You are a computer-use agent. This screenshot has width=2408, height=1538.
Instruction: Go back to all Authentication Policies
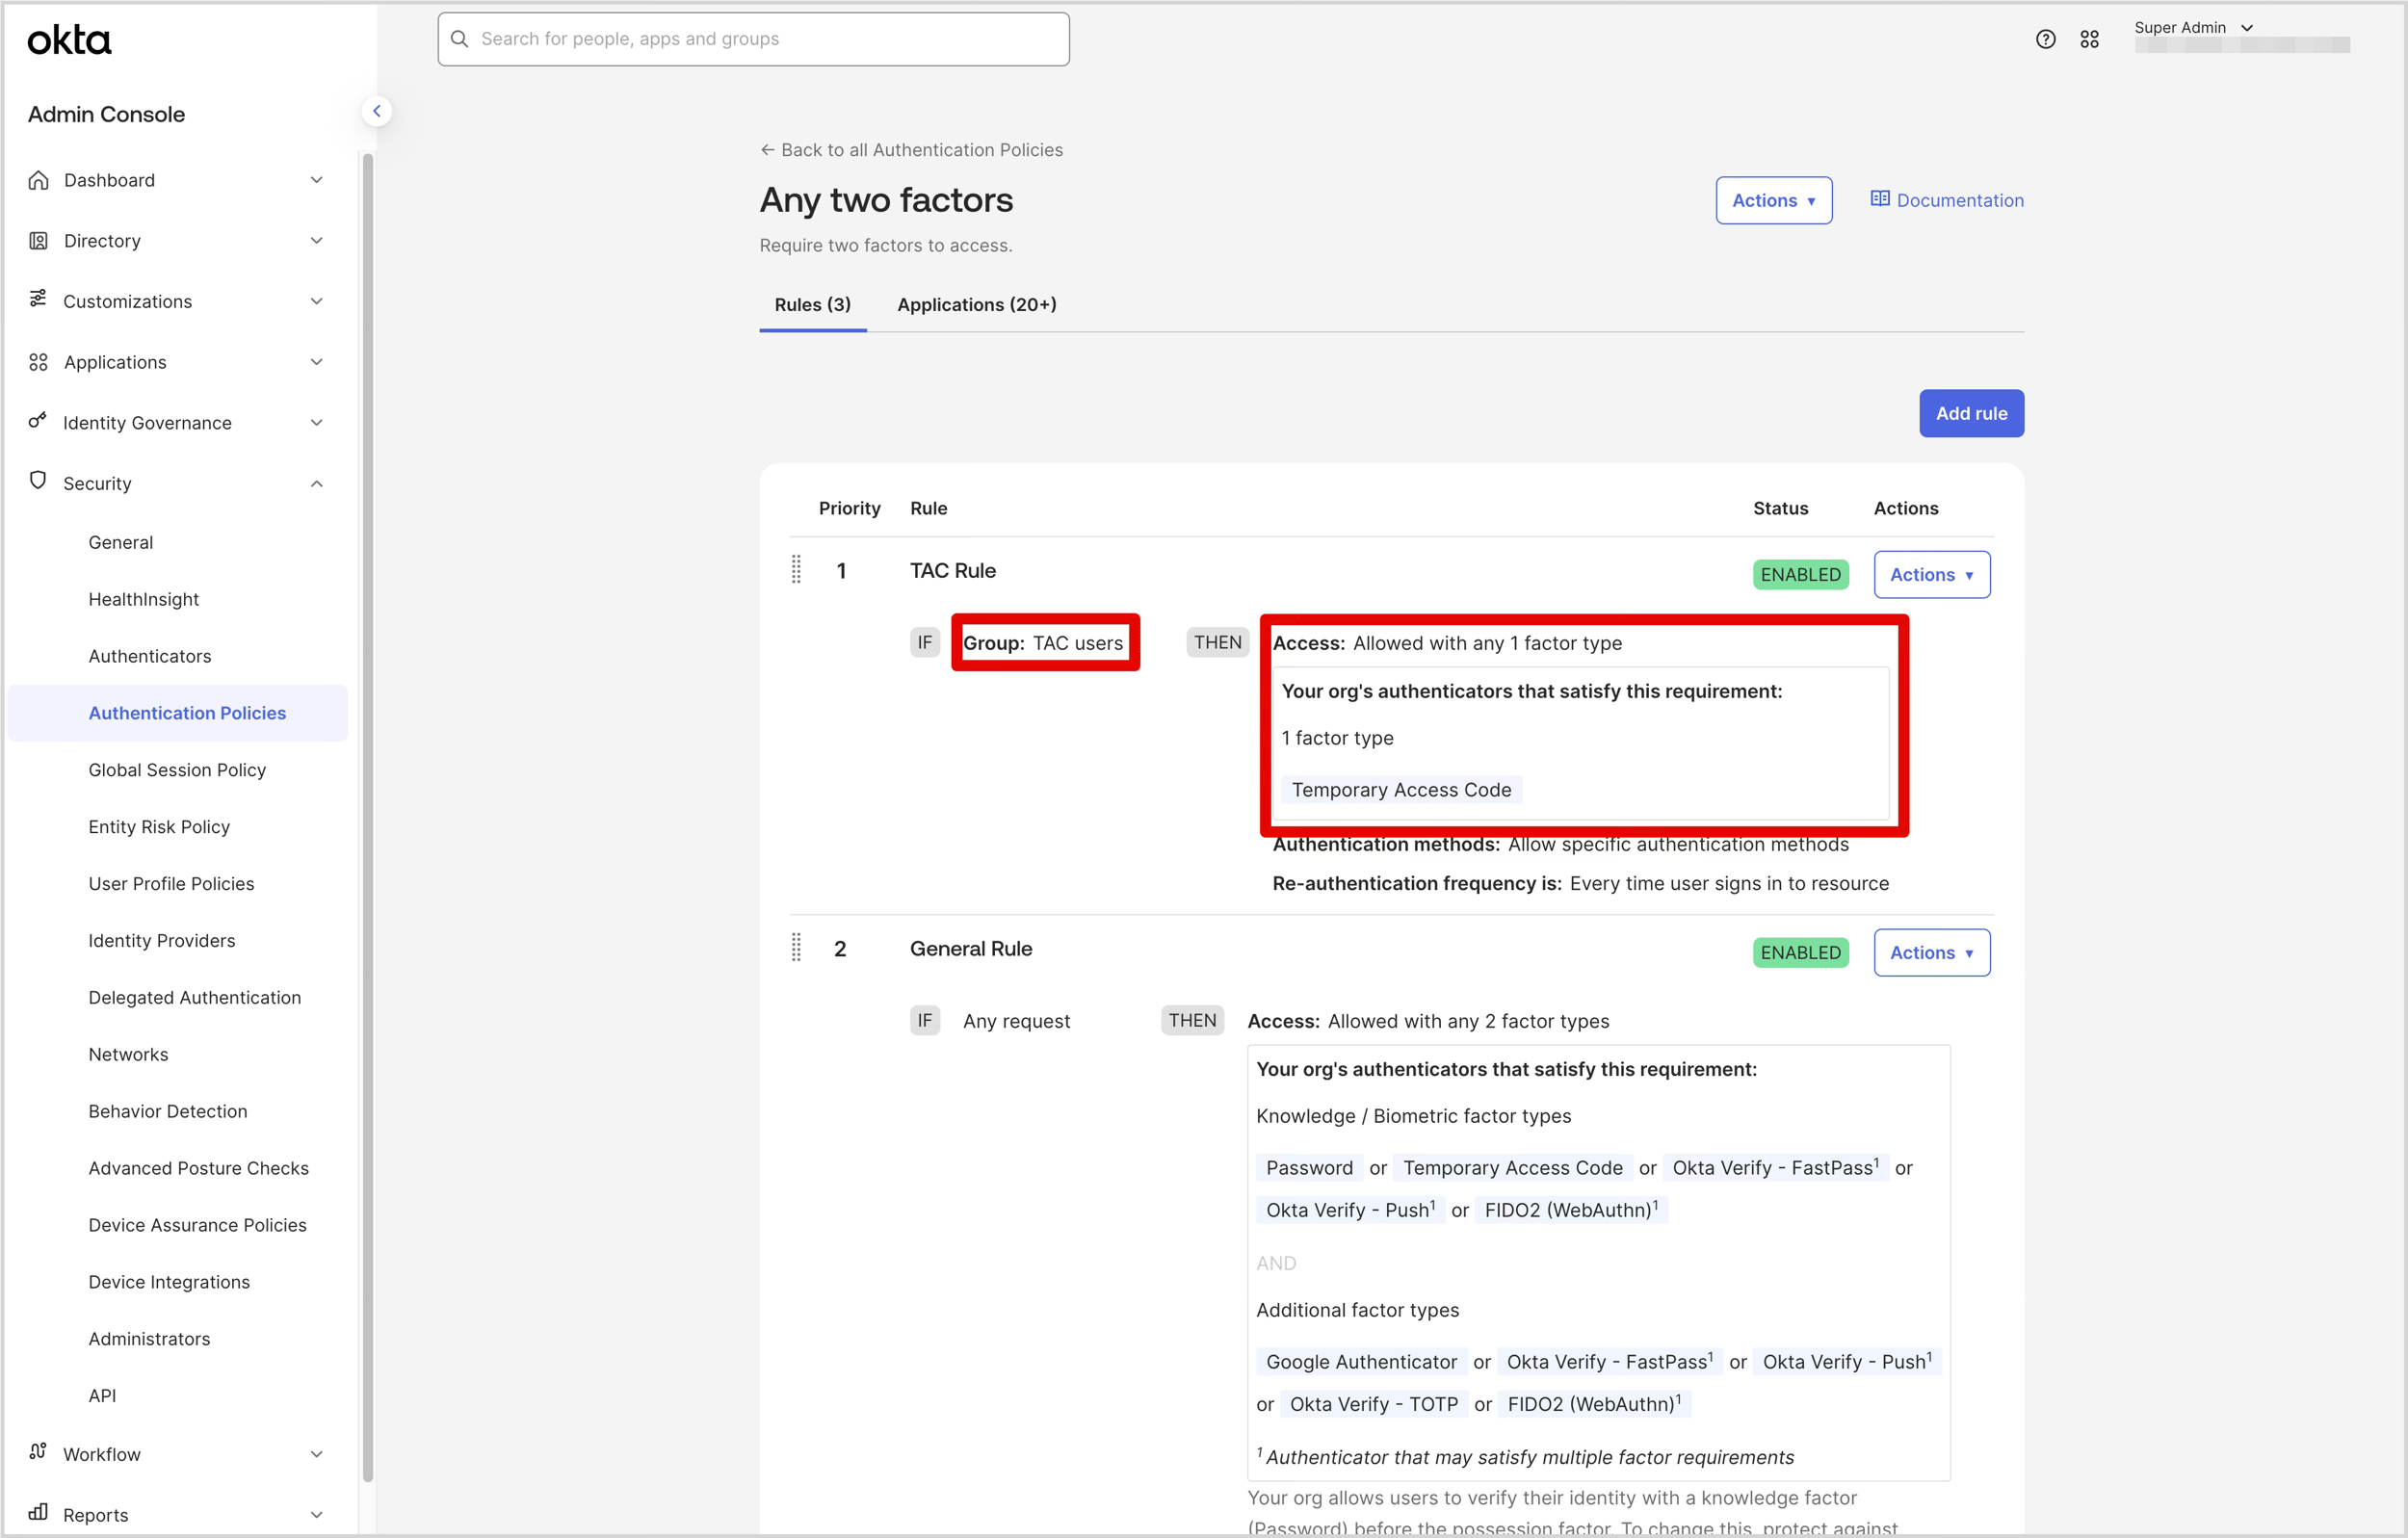[x=911, y=150]
